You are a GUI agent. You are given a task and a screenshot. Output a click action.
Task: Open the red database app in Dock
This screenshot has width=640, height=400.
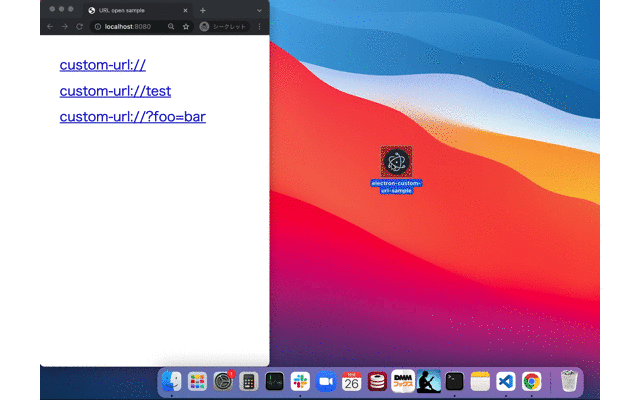[x=377, y=382]
